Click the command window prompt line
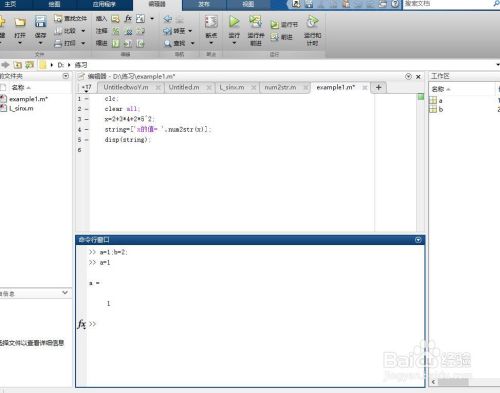 point(255,324)
